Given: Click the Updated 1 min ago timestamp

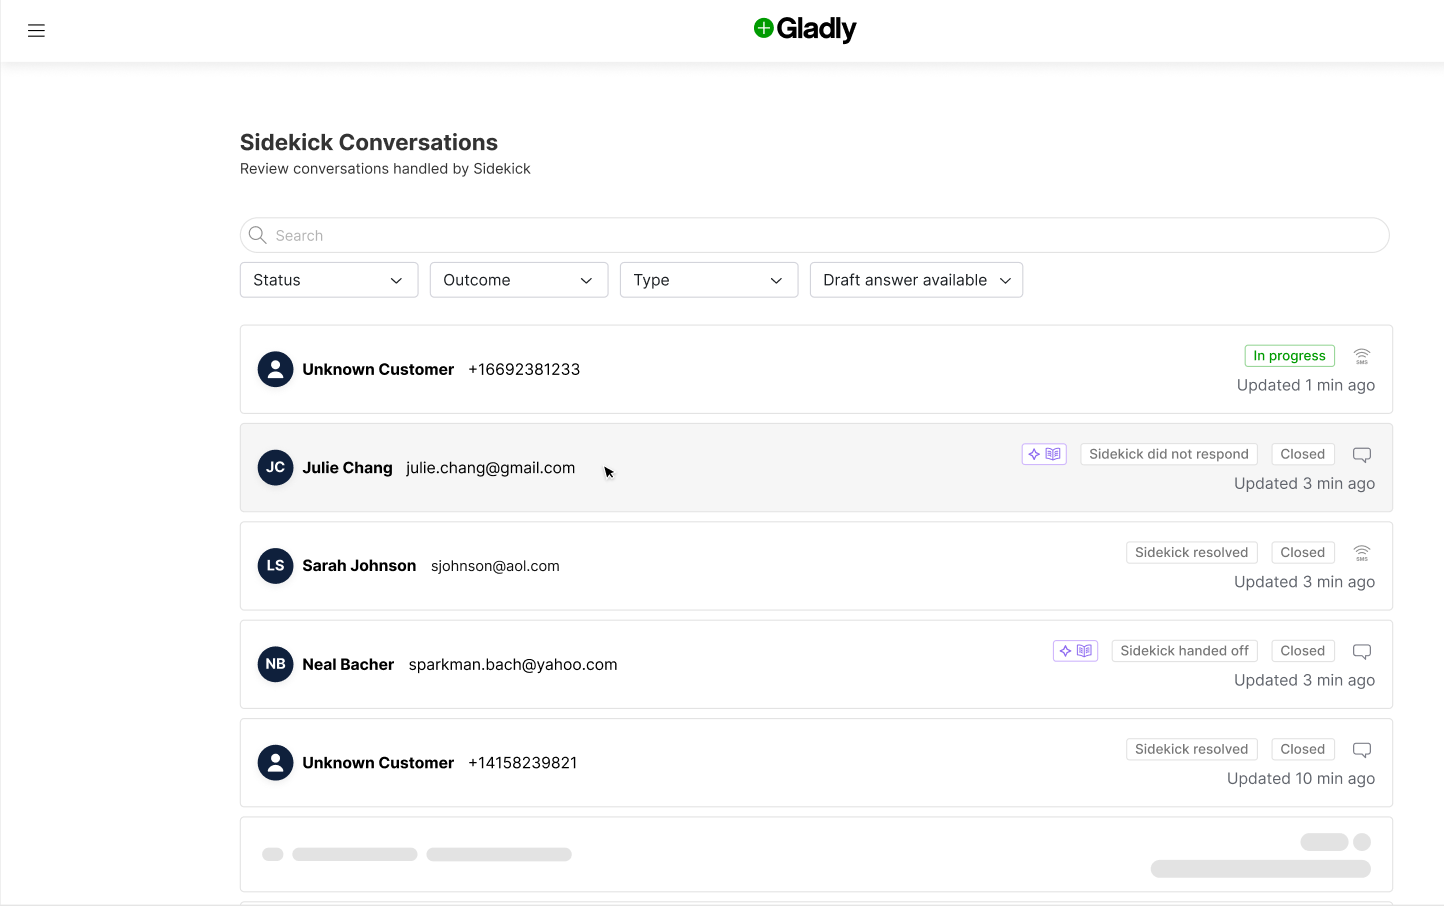Looking at the screenshot, I should coord(1306,385).
